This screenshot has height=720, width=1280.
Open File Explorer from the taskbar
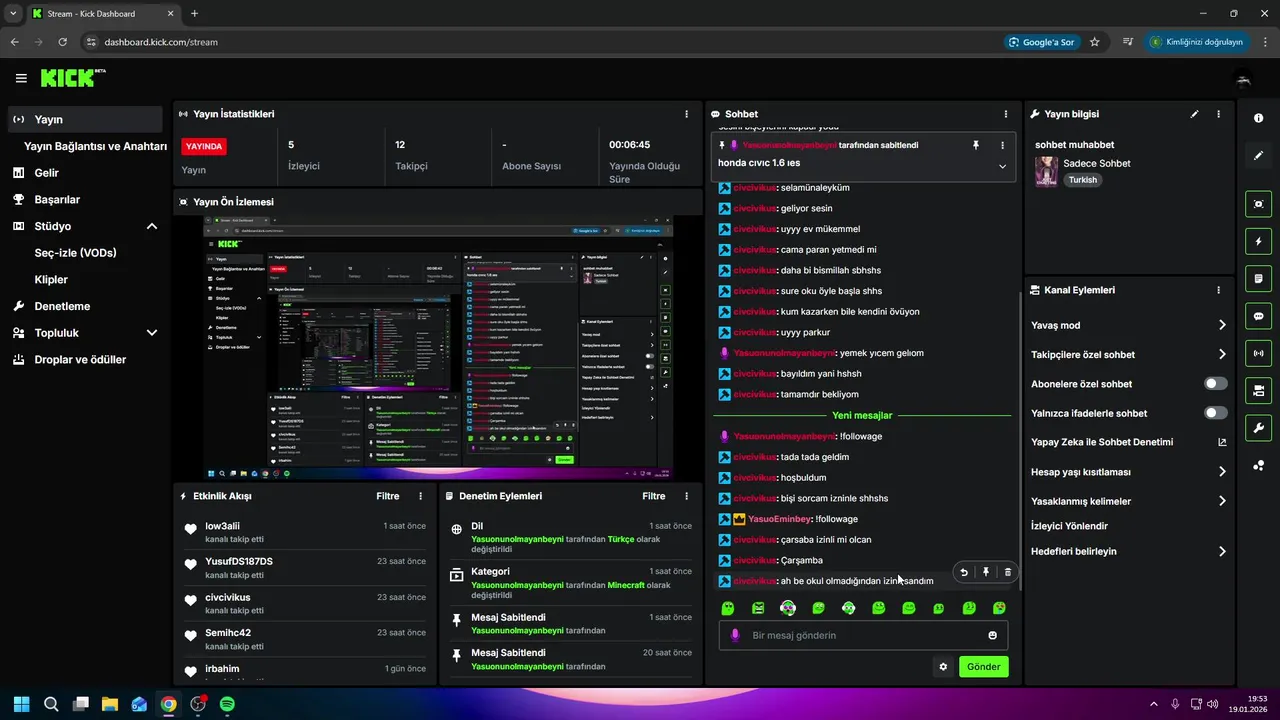click(110, 704)
